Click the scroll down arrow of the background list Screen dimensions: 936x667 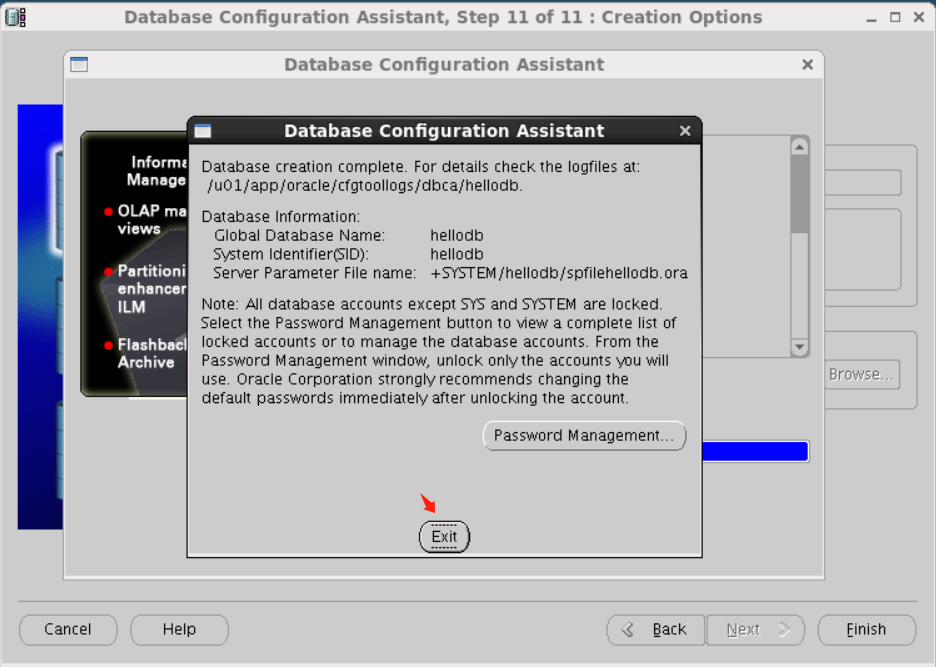(x=800, y=346)
